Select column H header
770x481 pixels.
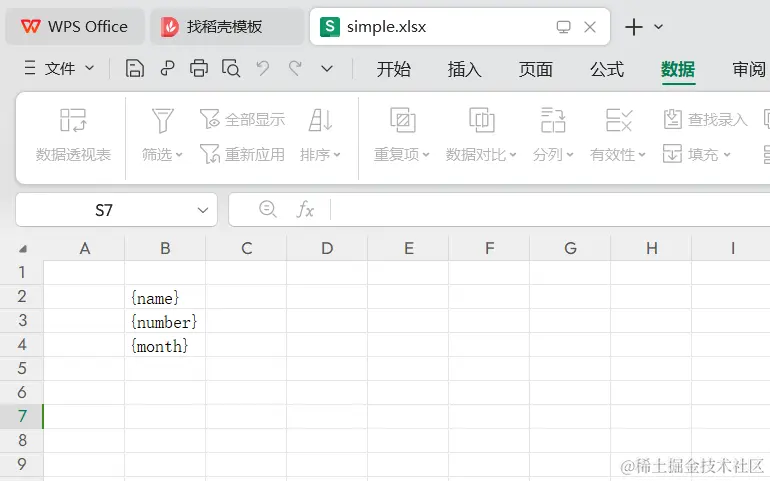click(x=651, y=248)
